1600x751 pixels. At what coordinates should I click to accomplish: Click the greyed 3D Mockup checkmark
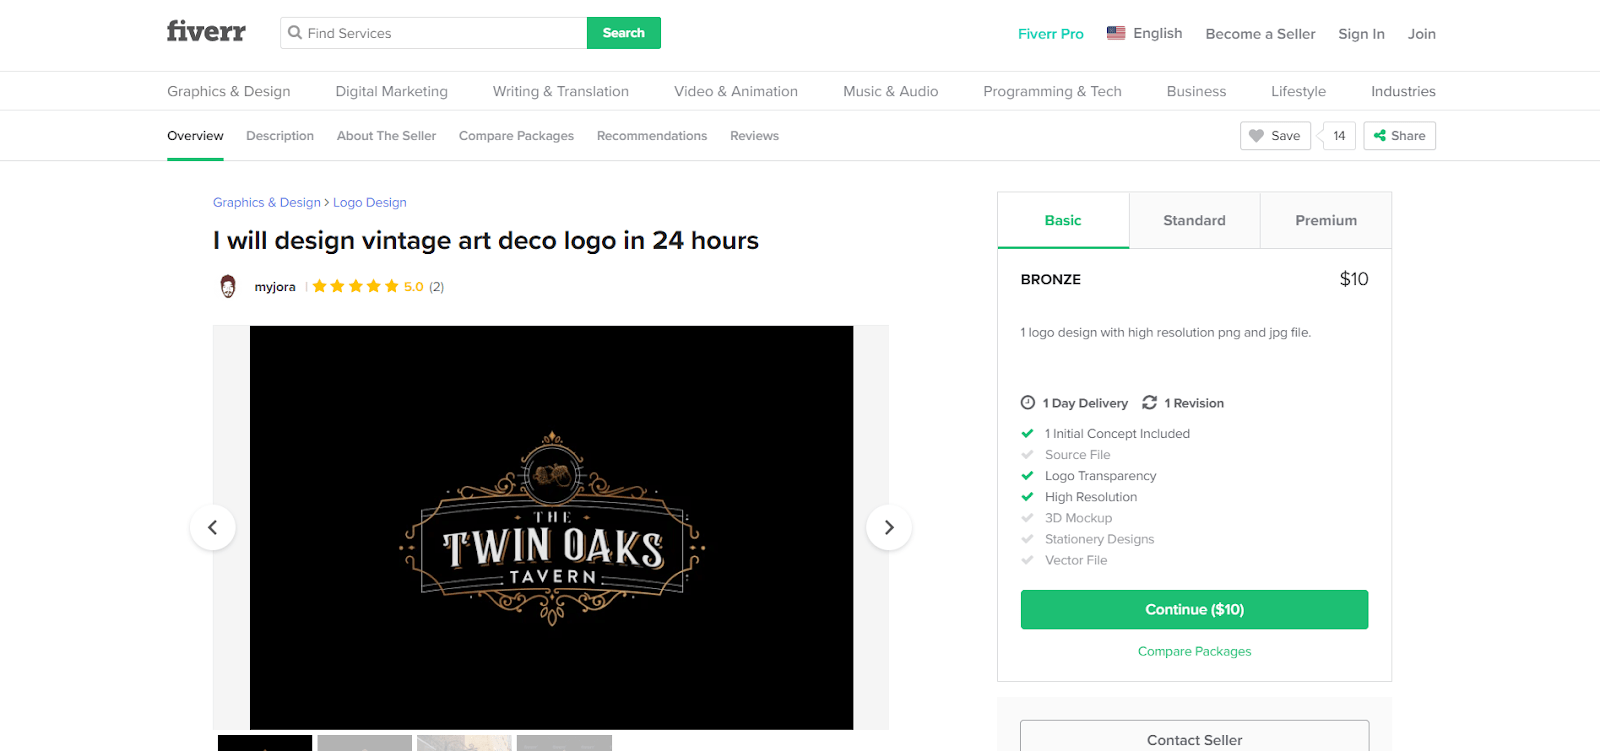(x=1027, y=518)
